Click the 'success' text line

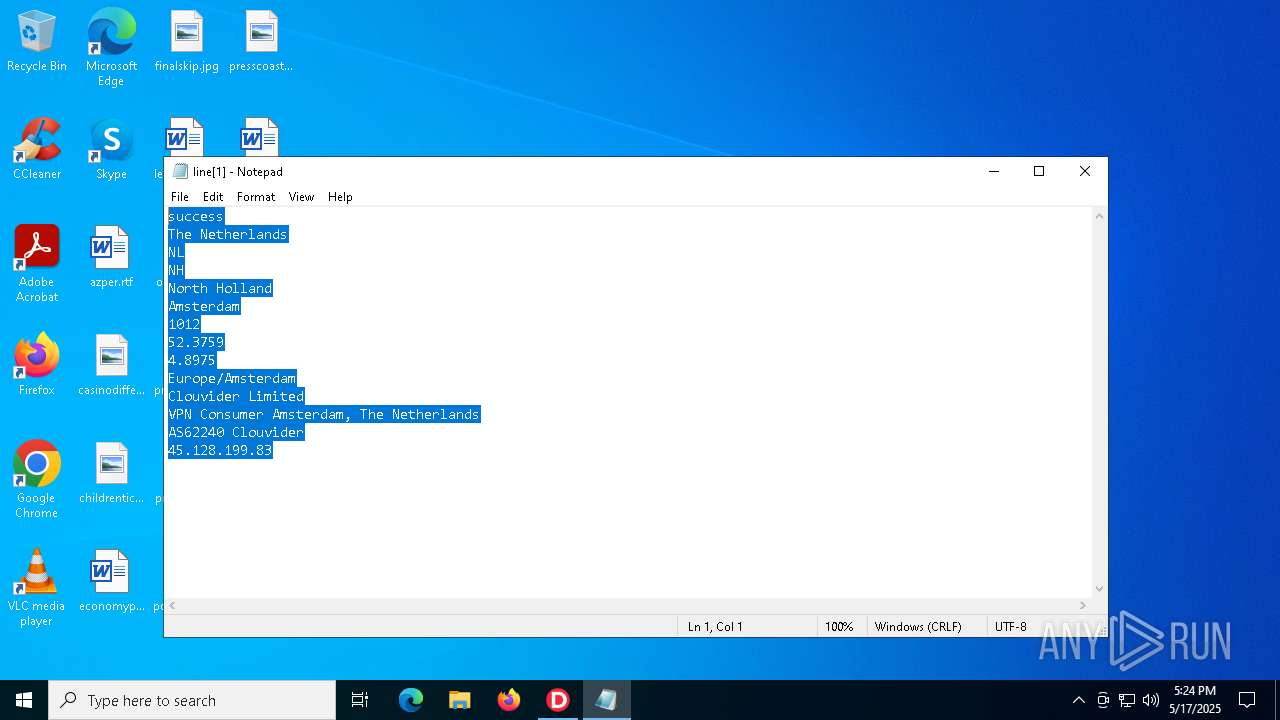196,216
